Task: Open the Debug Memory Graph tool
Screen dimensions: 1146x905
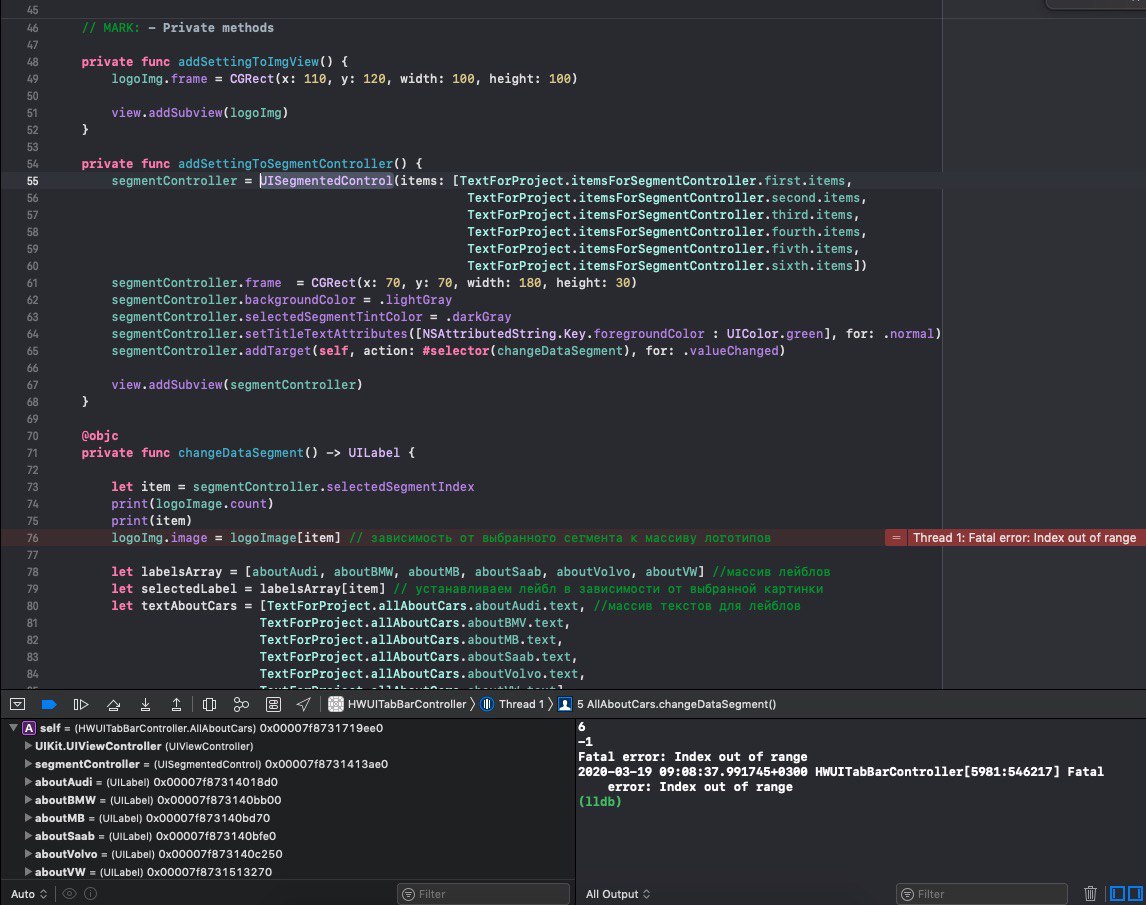Action: (x=241, y=704)
